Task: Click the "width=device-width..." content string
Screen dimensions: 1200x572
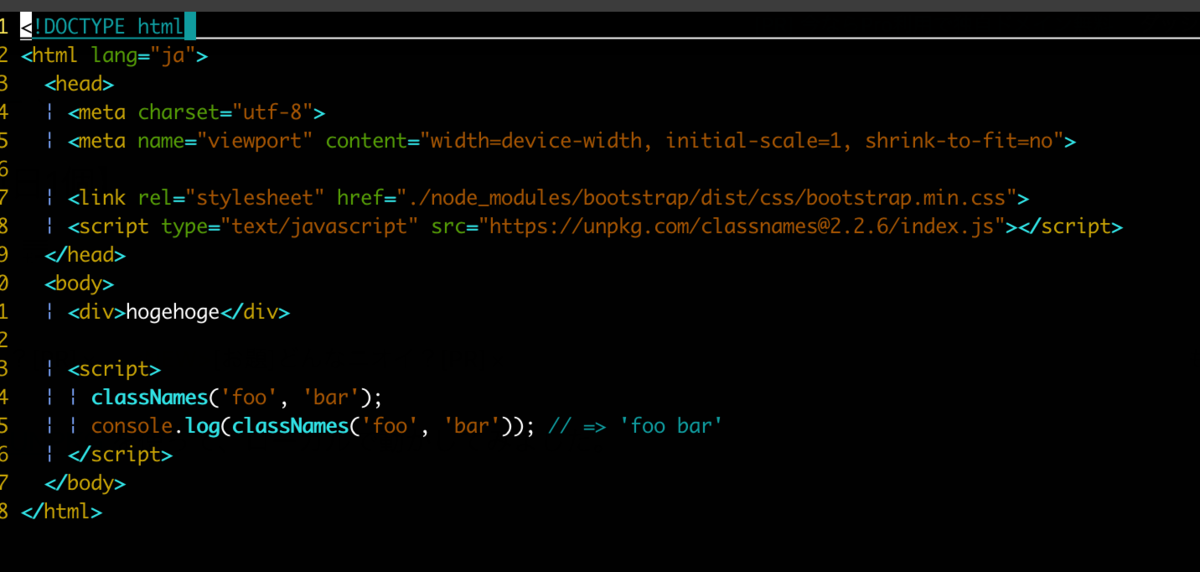Action: (741, 141)
